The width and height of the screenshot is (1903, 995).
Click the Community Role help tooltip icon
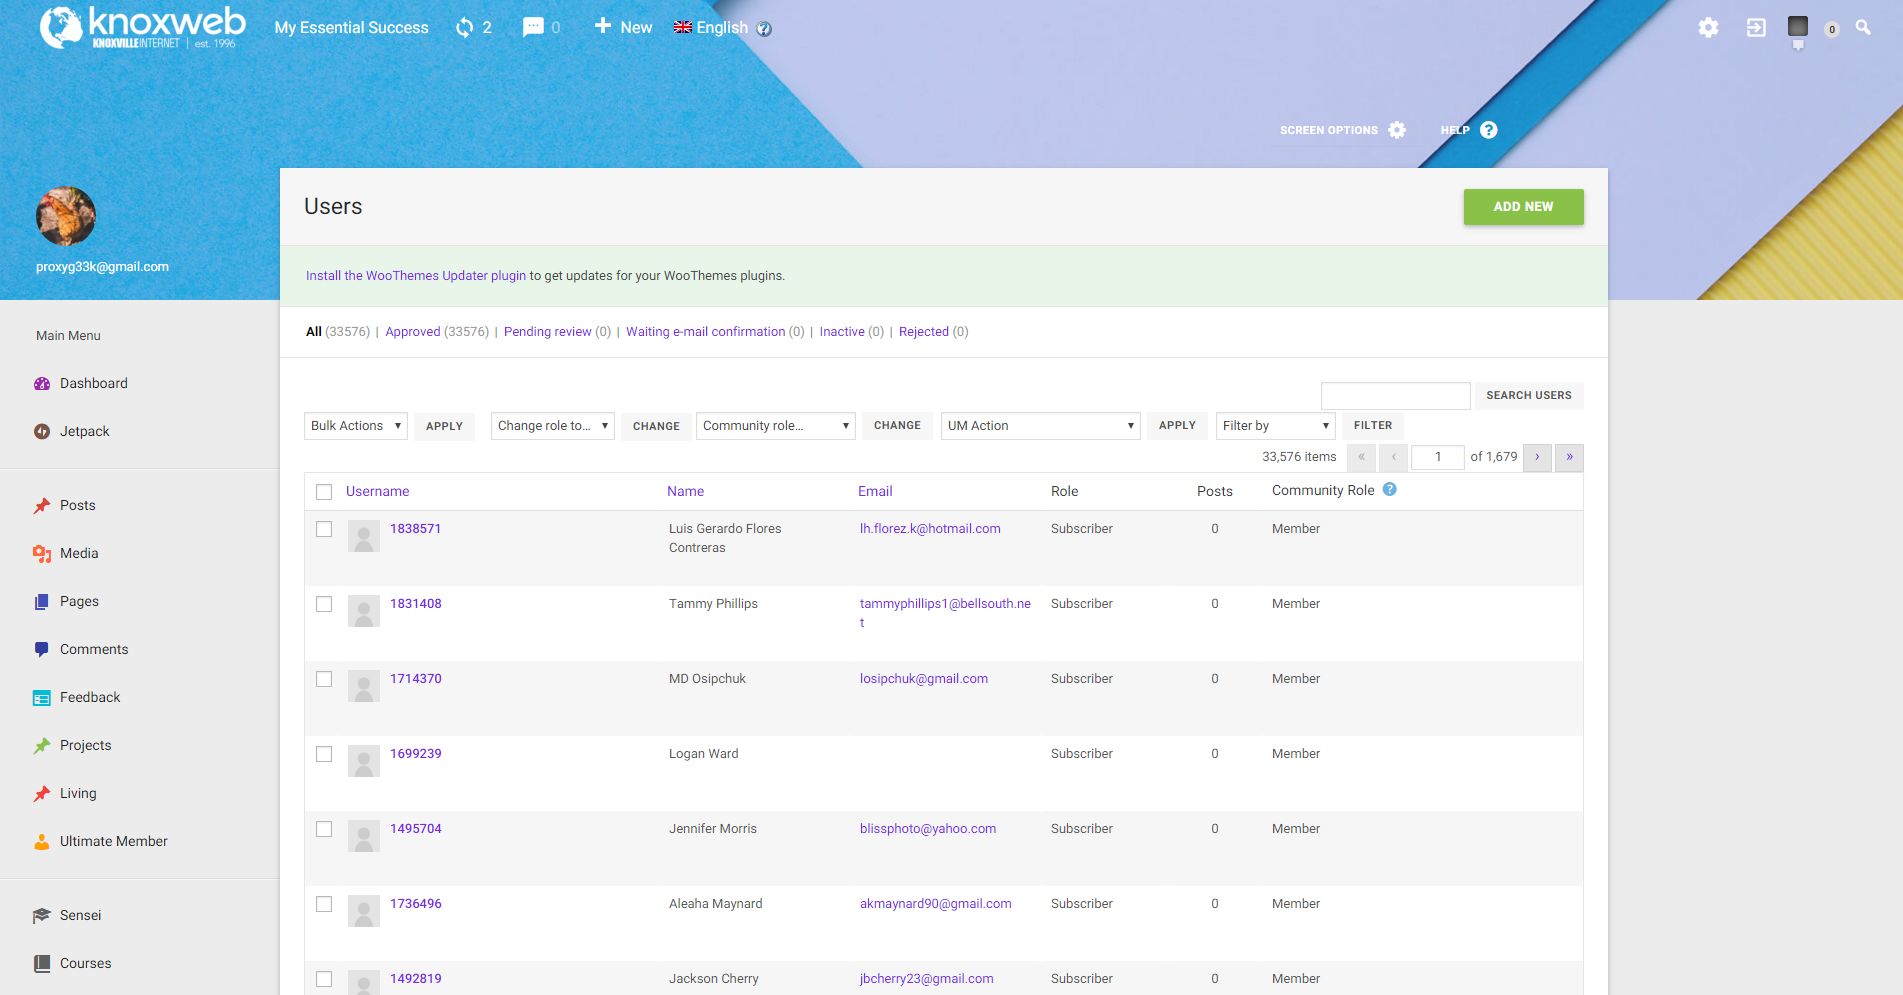(x=1389, y=490)
